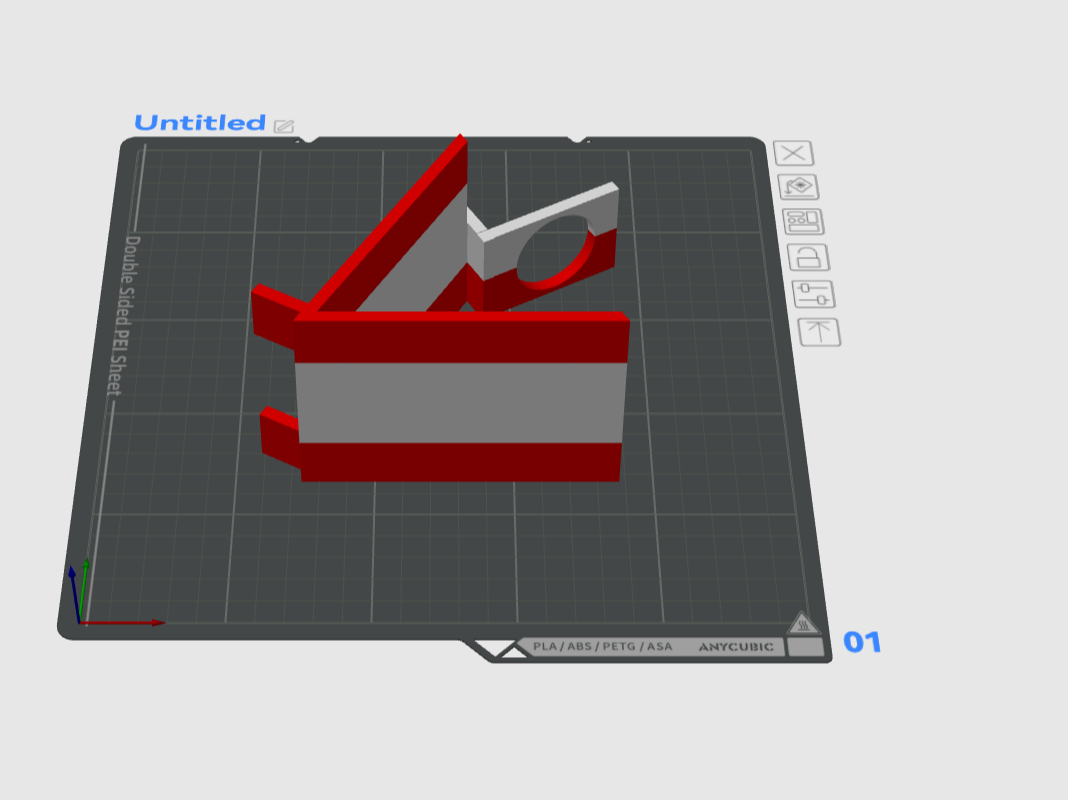Image resolution: width=1068 pixels, height=801 pixels.
Task: Click the PLA / ABS / PETG / ASA label
Action: pos(602,646)
